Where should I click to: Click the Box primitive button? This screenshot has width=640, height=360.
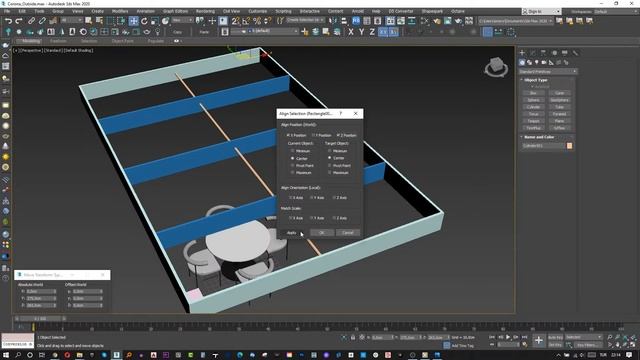click(x=533, y=93)
